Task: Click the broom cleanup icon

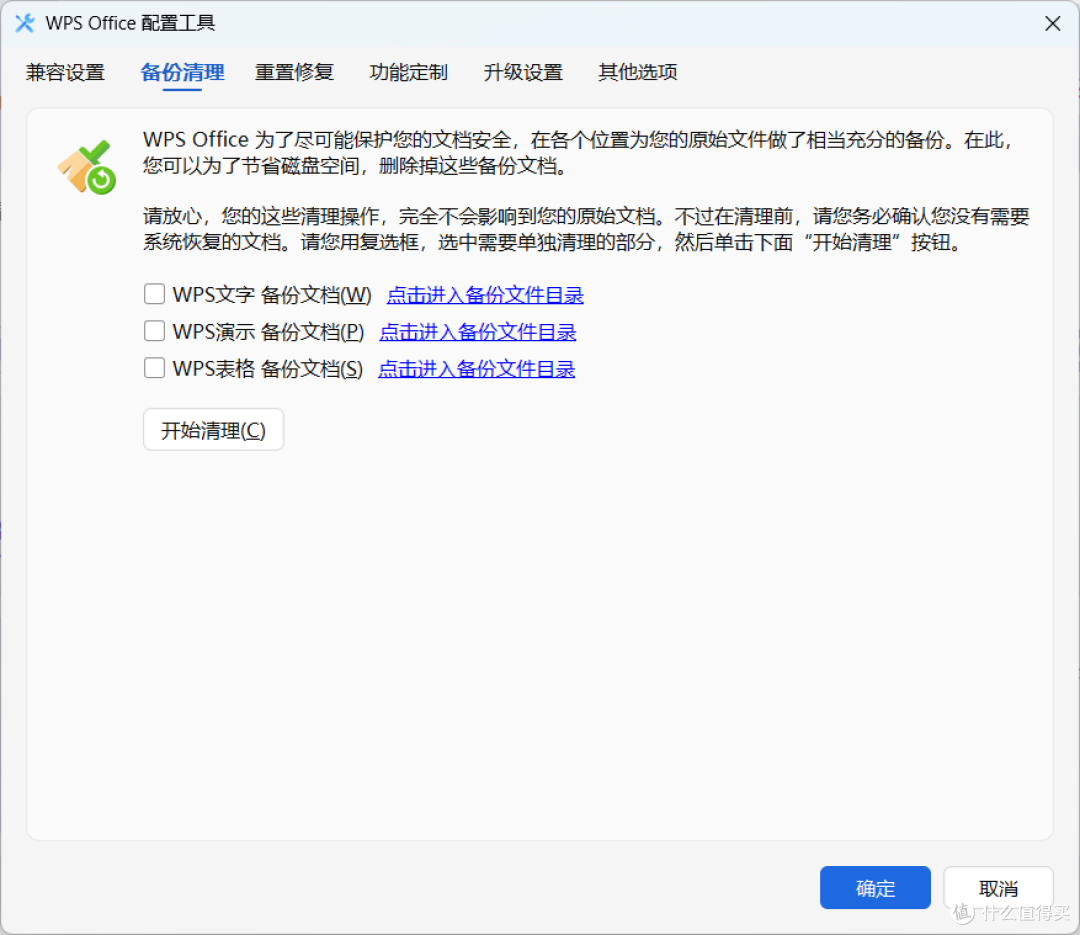Action: click(x=87, y=167)
